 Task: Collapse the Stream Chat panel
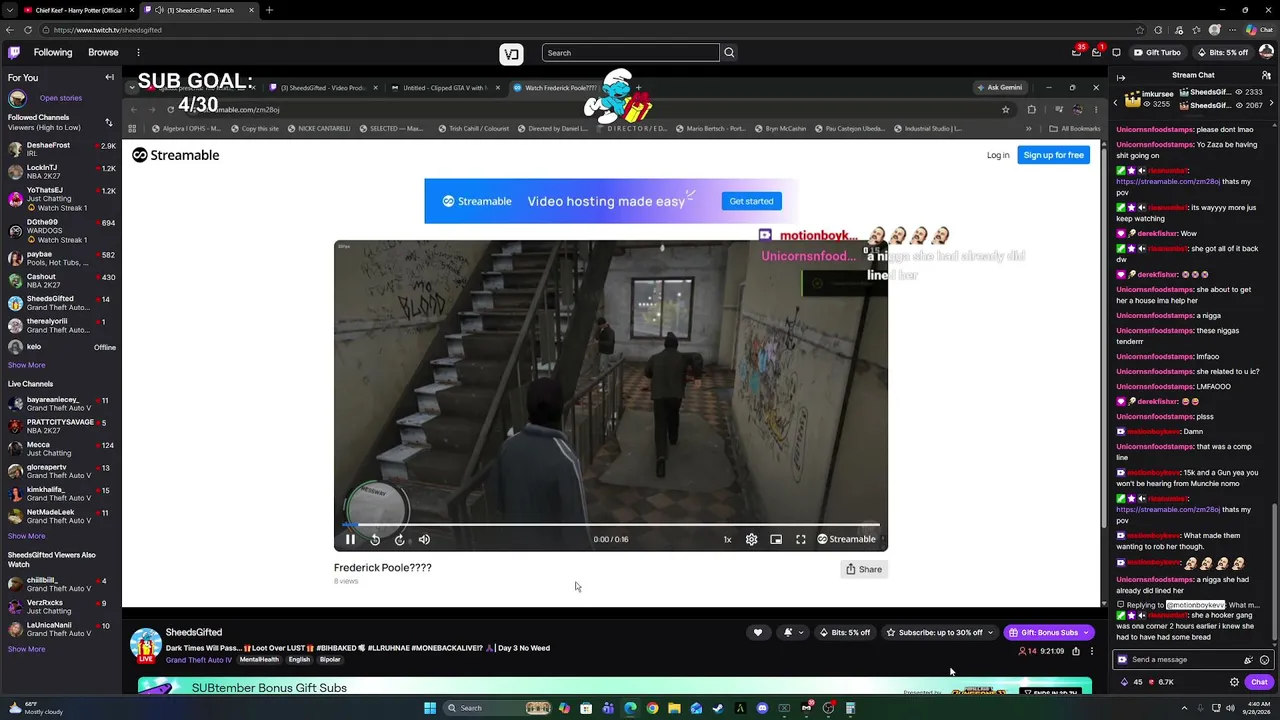[1121, 77]
